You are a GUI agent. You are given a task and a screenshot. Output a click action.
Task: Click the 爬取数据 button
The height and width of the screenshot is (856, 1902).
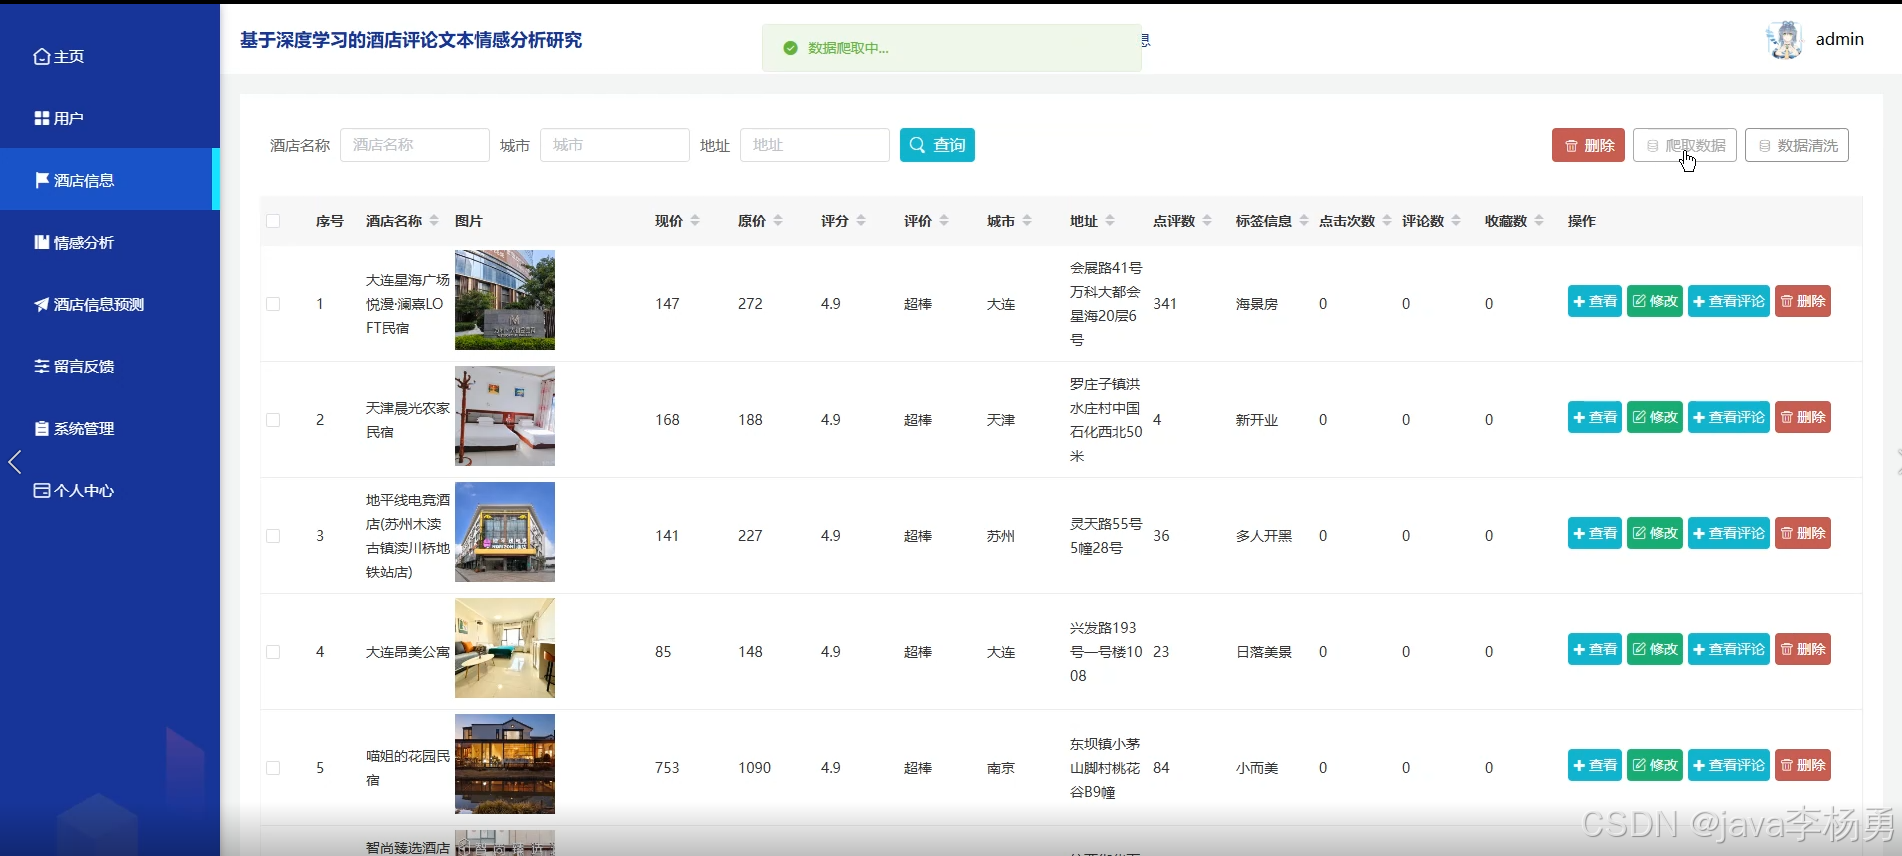pos(1685,145)
